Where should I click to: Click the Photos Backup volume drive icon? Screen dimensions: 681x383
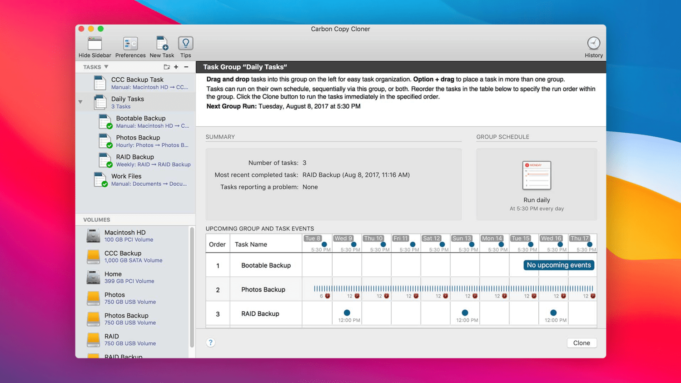[x=93, y=319]
